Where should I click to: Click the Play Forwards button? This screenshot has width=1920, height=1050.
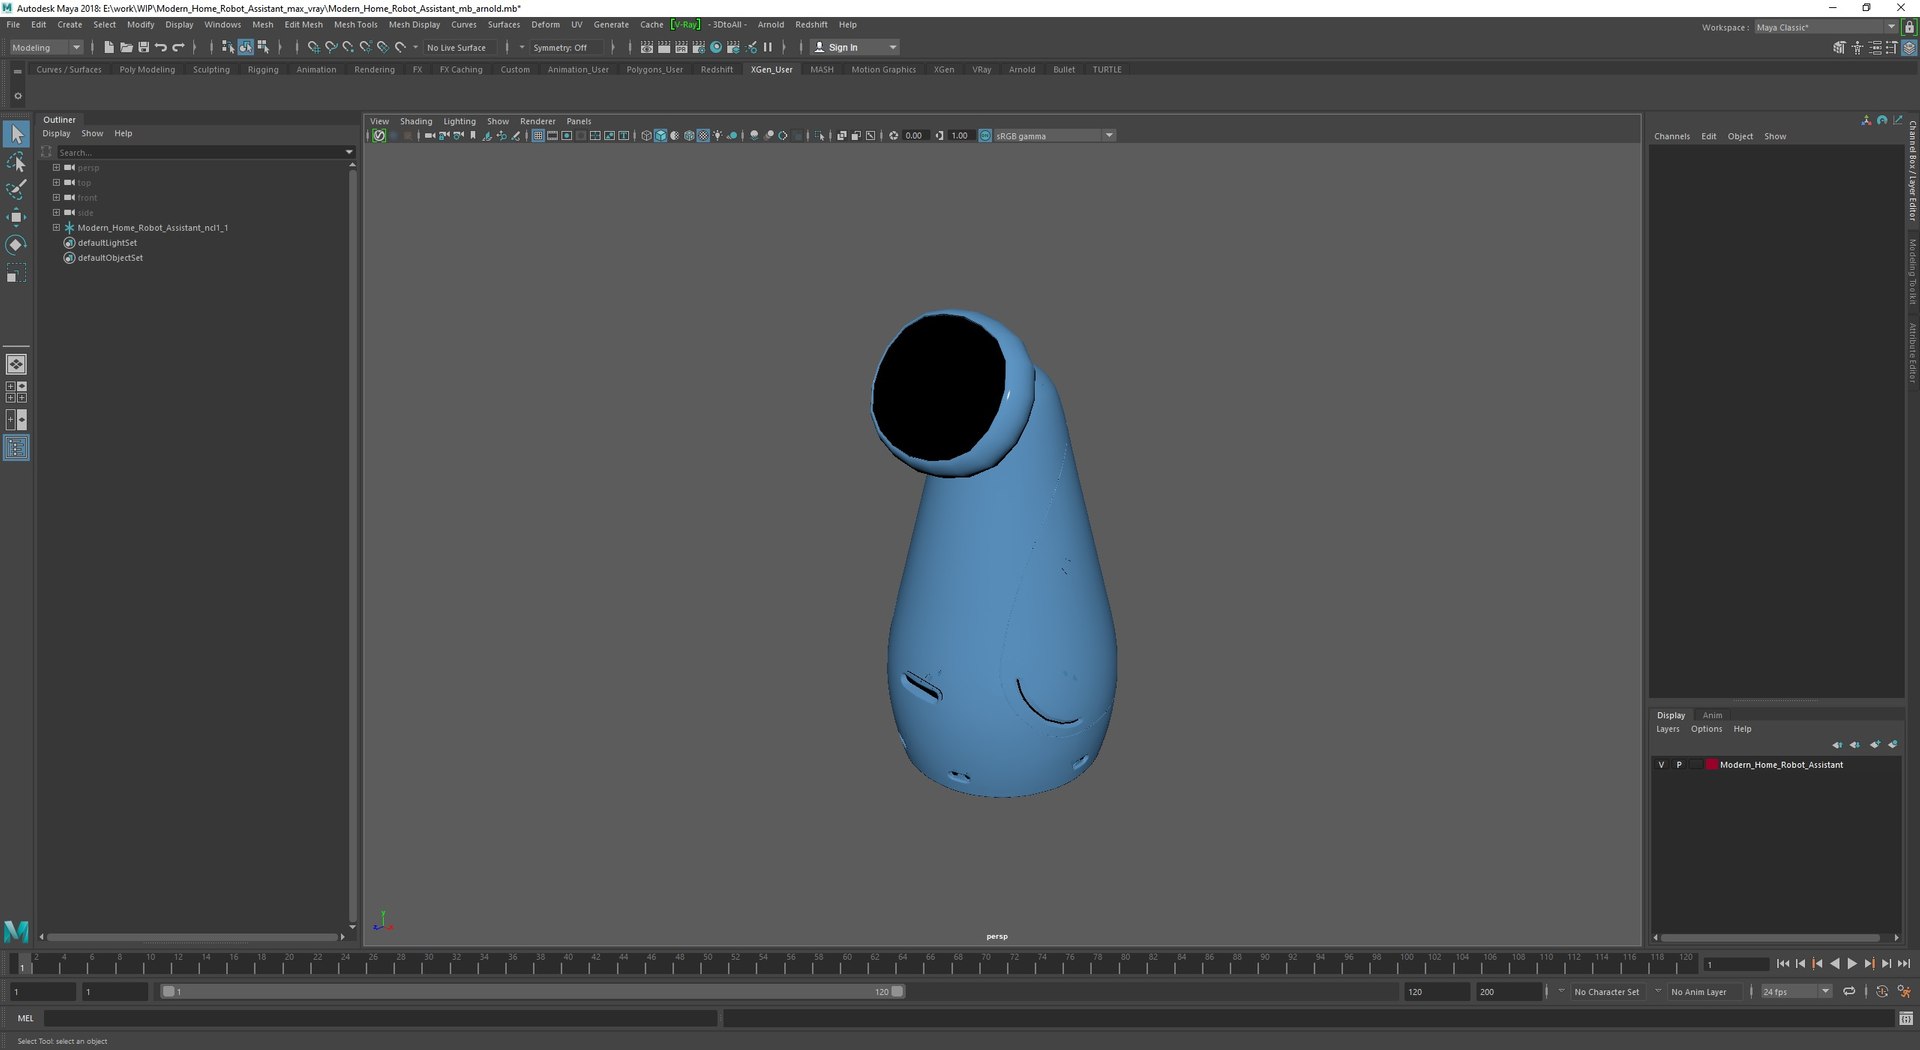pos(1852,964)
